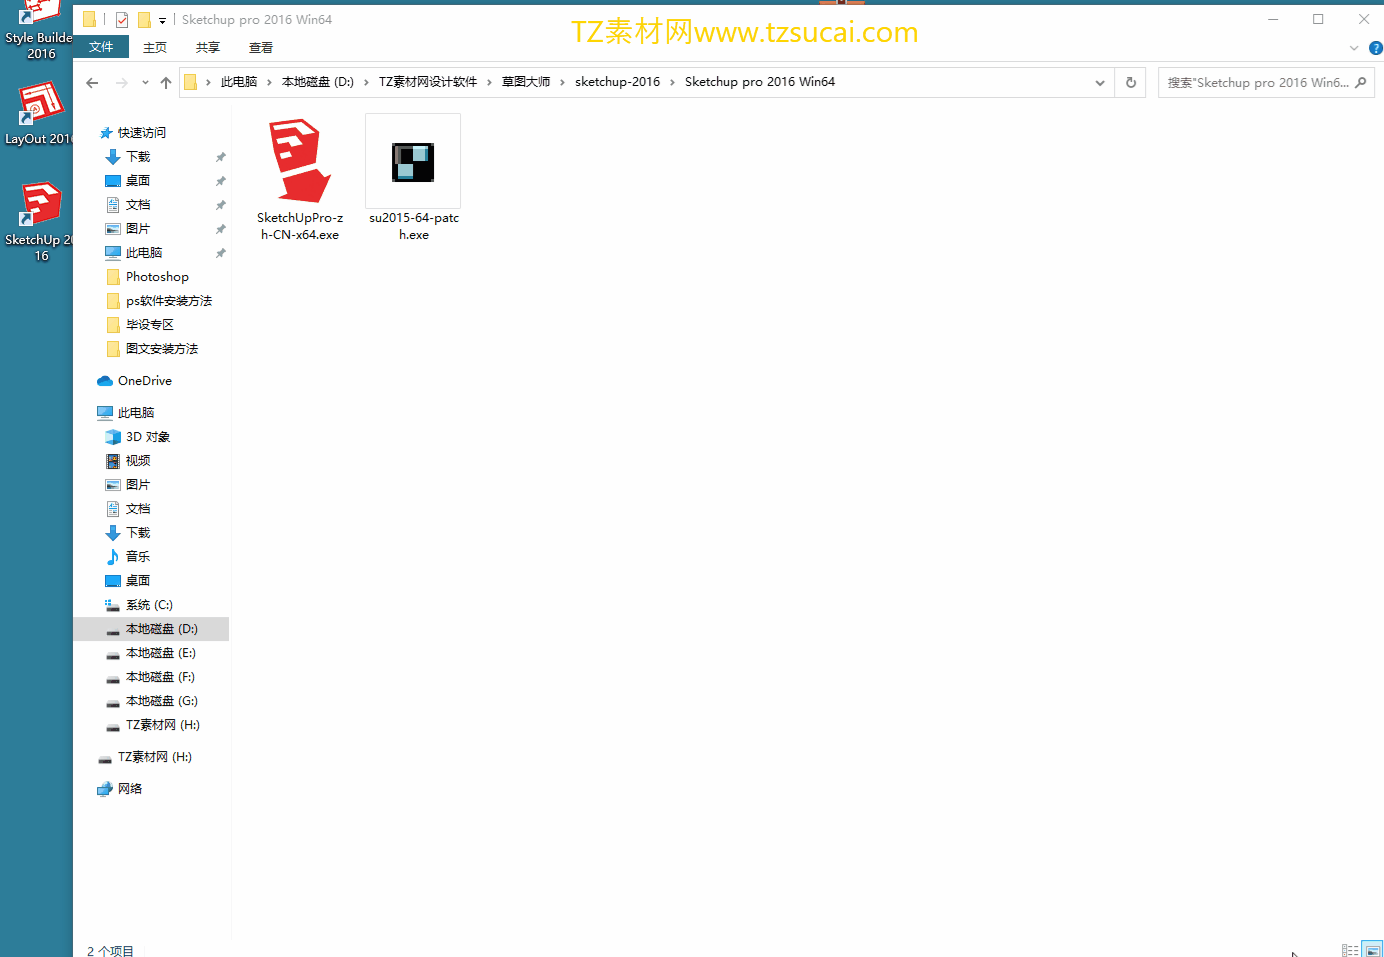This screenshot has height=957, width=1384.
Task: Switch to large icons view in status bar
Action: pyautogui.click(x=1372, y=950)
